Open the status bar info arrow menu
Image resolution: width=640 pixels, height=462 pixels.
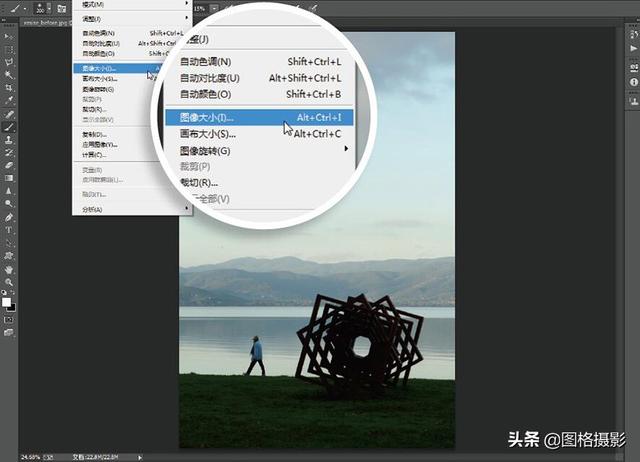[x=140, y=458]
